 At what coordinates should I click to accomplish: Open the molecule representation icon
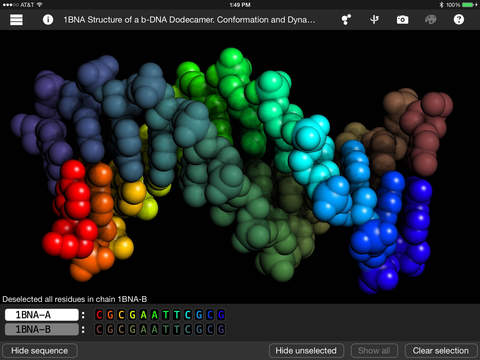(346, 20)
